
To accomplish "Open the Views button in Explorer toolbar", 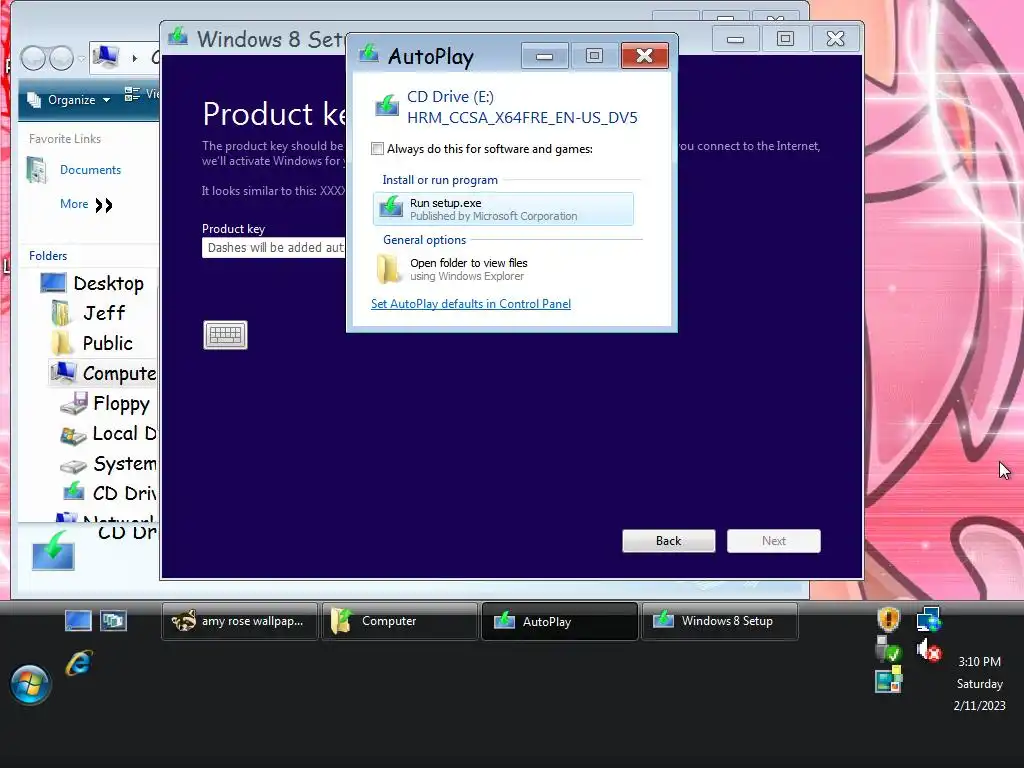I will point(140,94).
